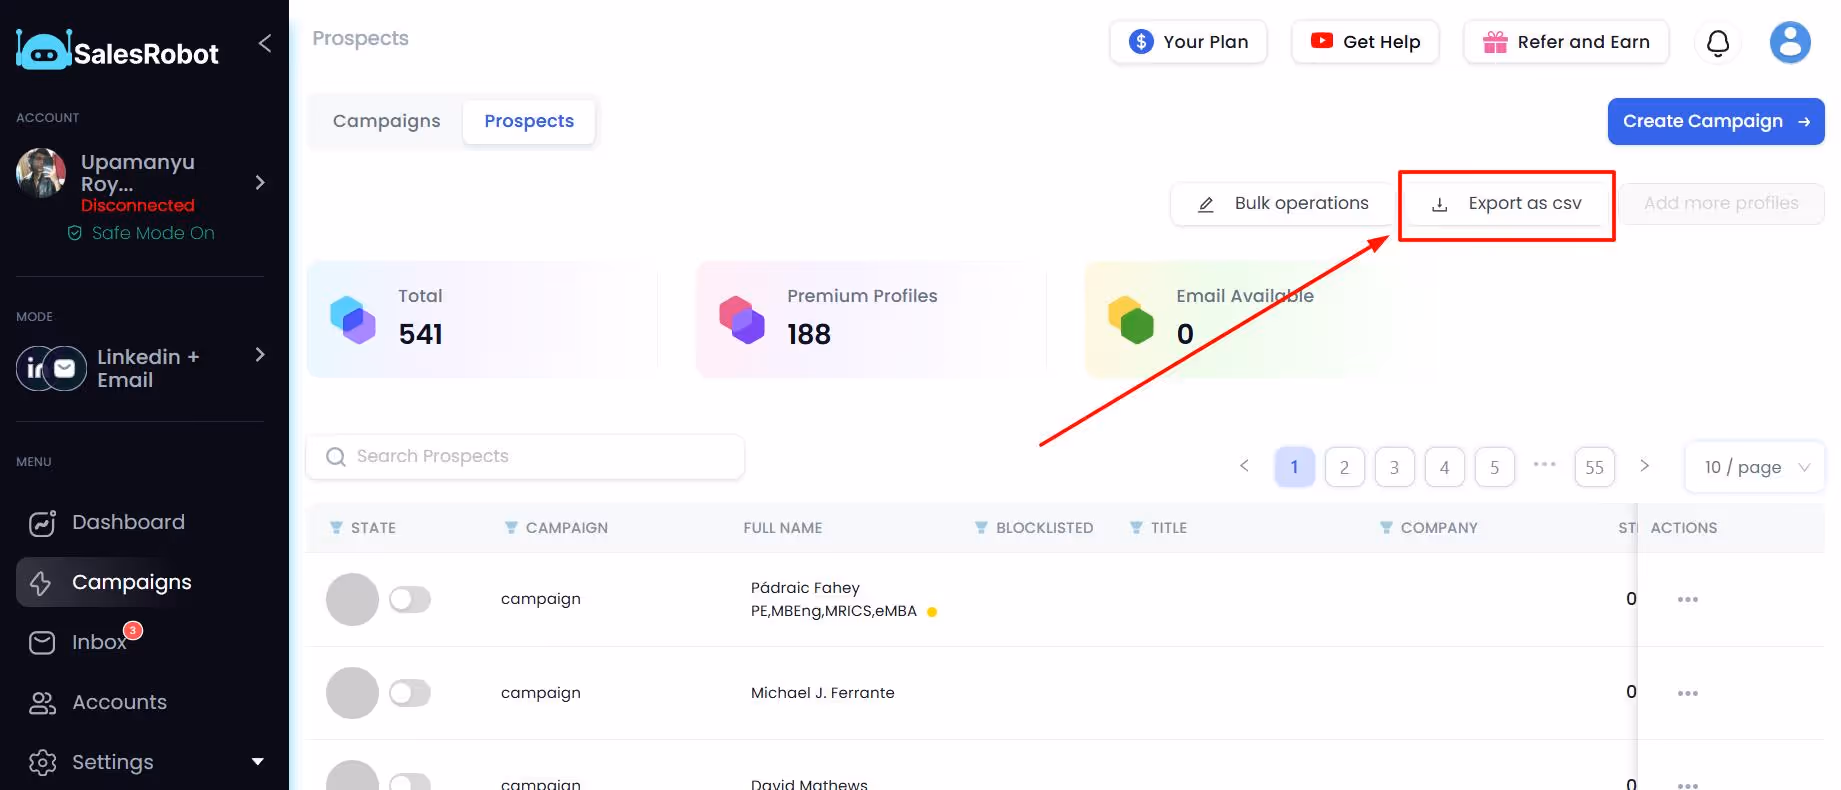
Task: Click the Accounts people icon
Action: point(42,703)
